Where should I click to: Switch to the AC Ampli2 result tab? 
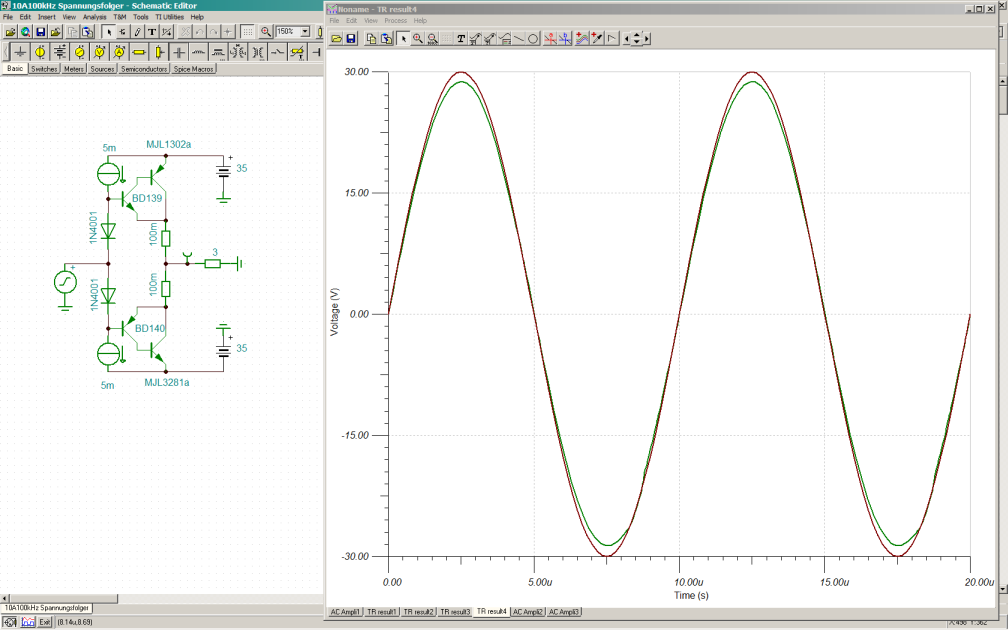click(x=528, y=611)
